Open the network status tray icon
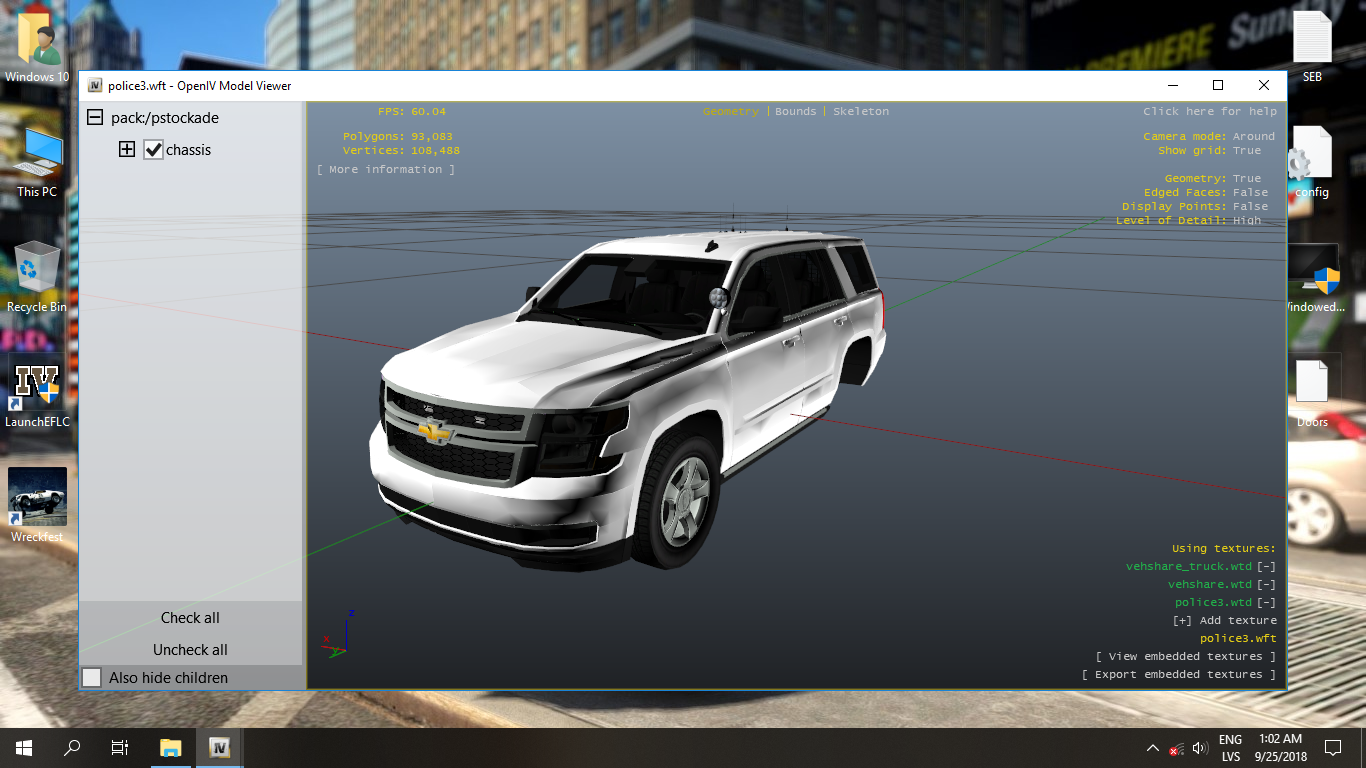This screenshot has width=1366, height=768. tap(1177, 748)
